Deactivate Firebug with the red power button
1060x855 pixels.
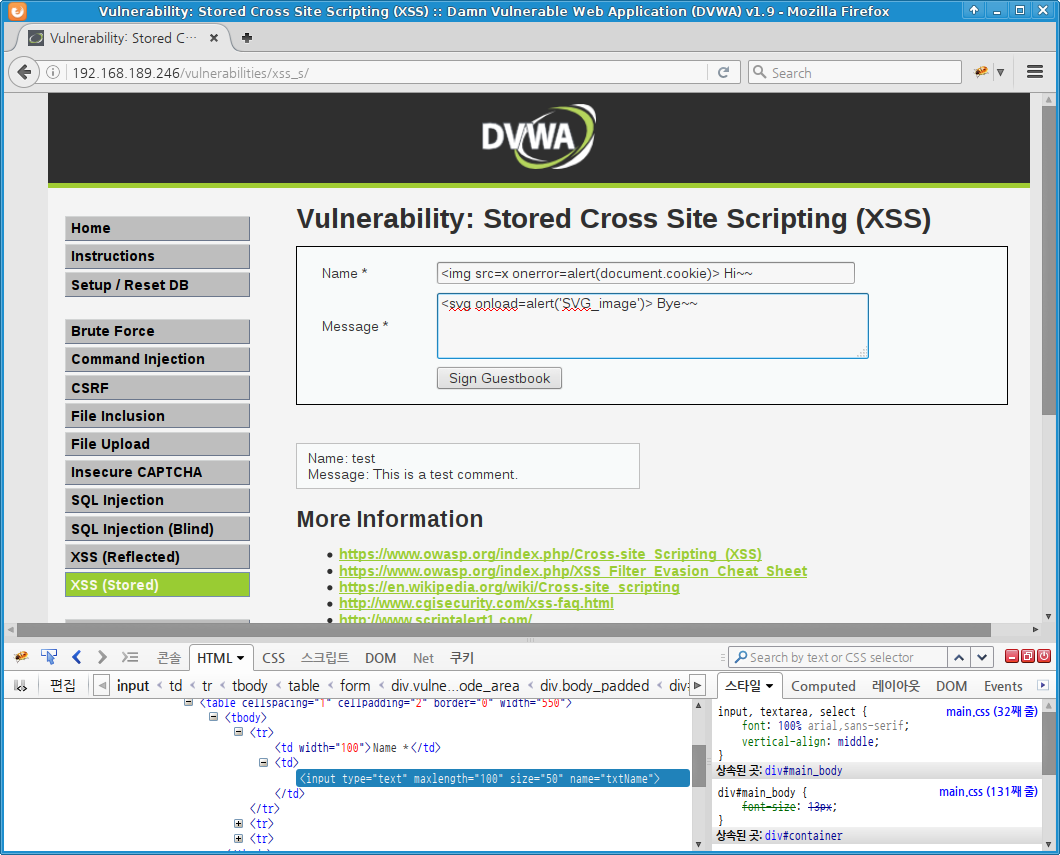(1044, 656)
